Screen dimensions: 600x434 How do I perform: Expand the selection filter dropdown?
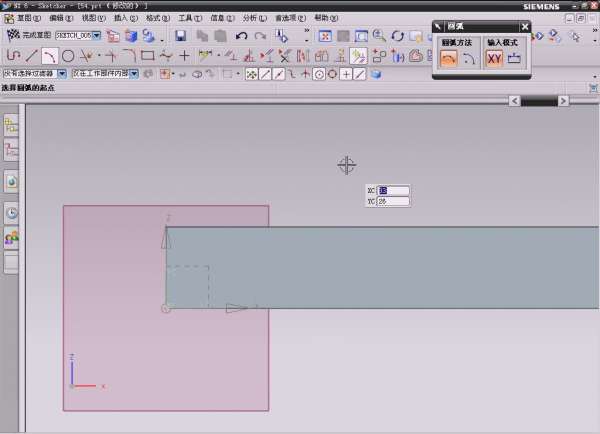pos(62,74)
